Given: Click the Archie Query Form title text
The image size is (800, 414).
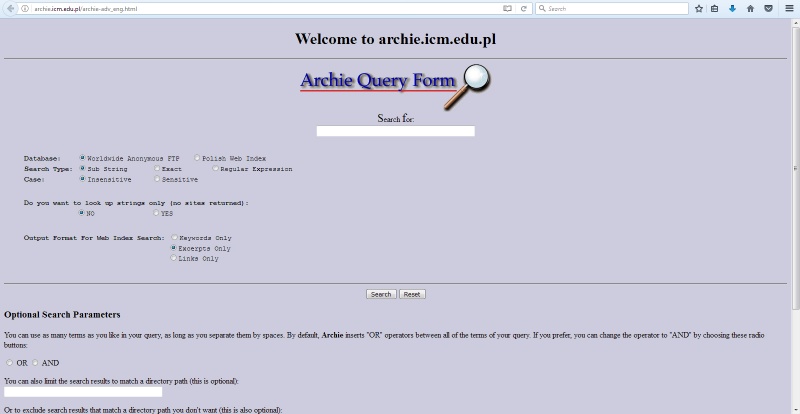Looking at the screenshot, I should tap(378, 81).
